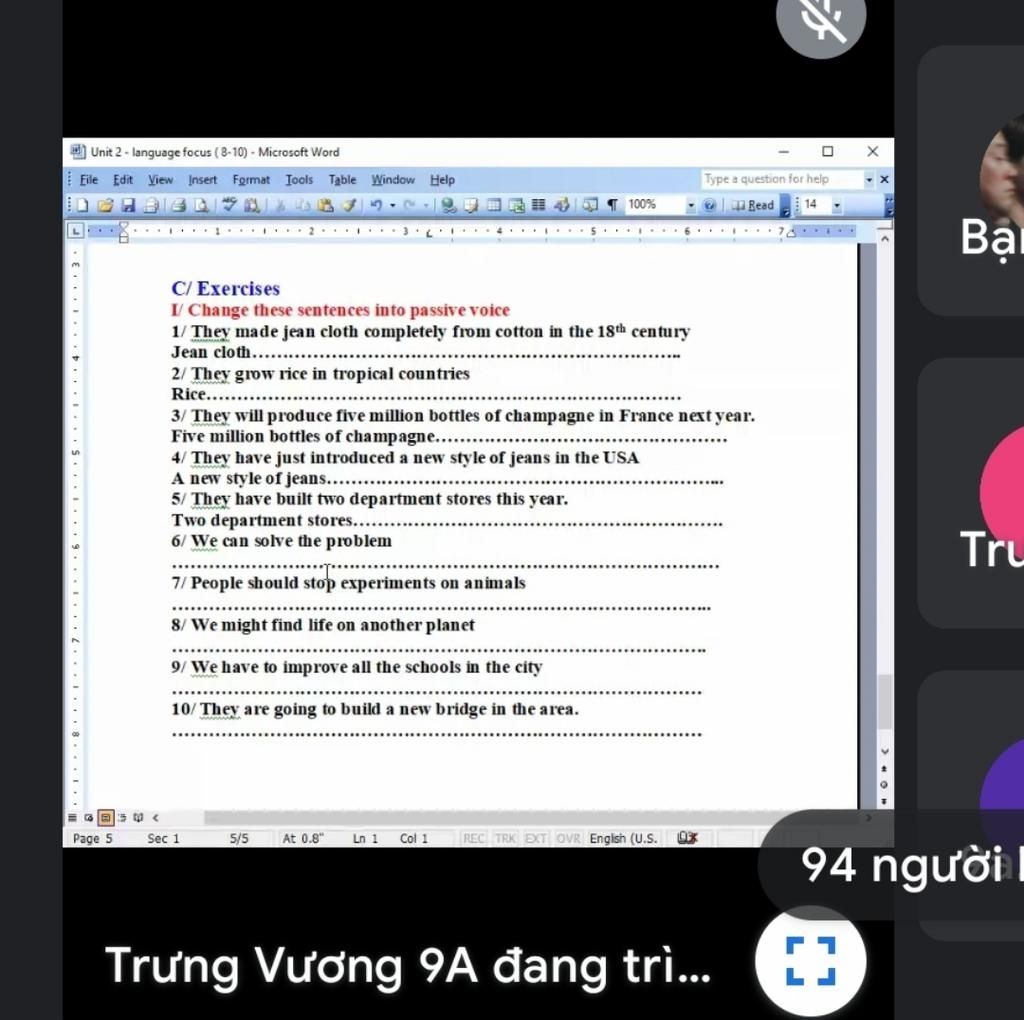
Task: Print the document using printer icon
Action: click(178, 205)
